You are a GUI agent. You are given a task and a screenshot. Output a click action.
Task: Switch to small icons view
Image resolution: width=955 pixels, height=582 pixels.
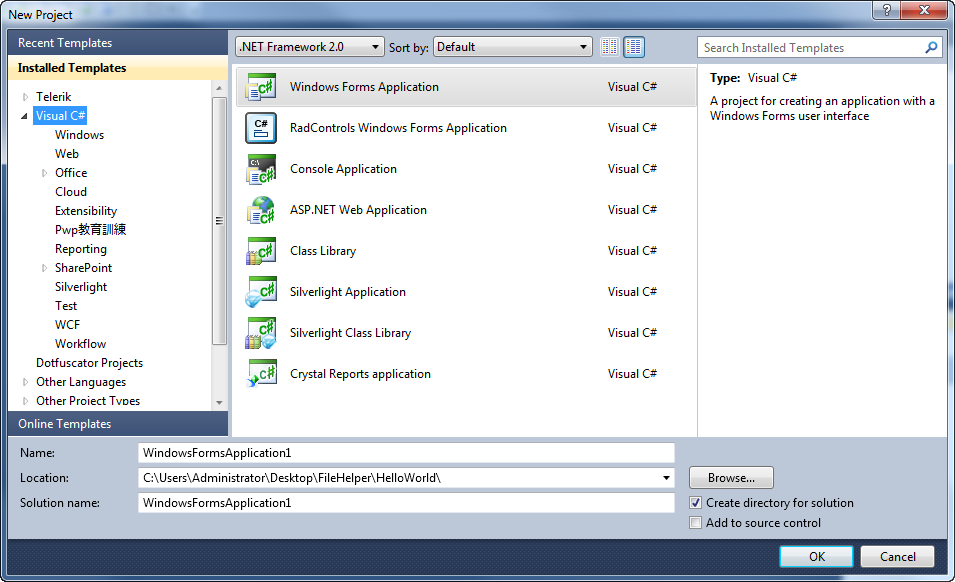tap(609, 47)
